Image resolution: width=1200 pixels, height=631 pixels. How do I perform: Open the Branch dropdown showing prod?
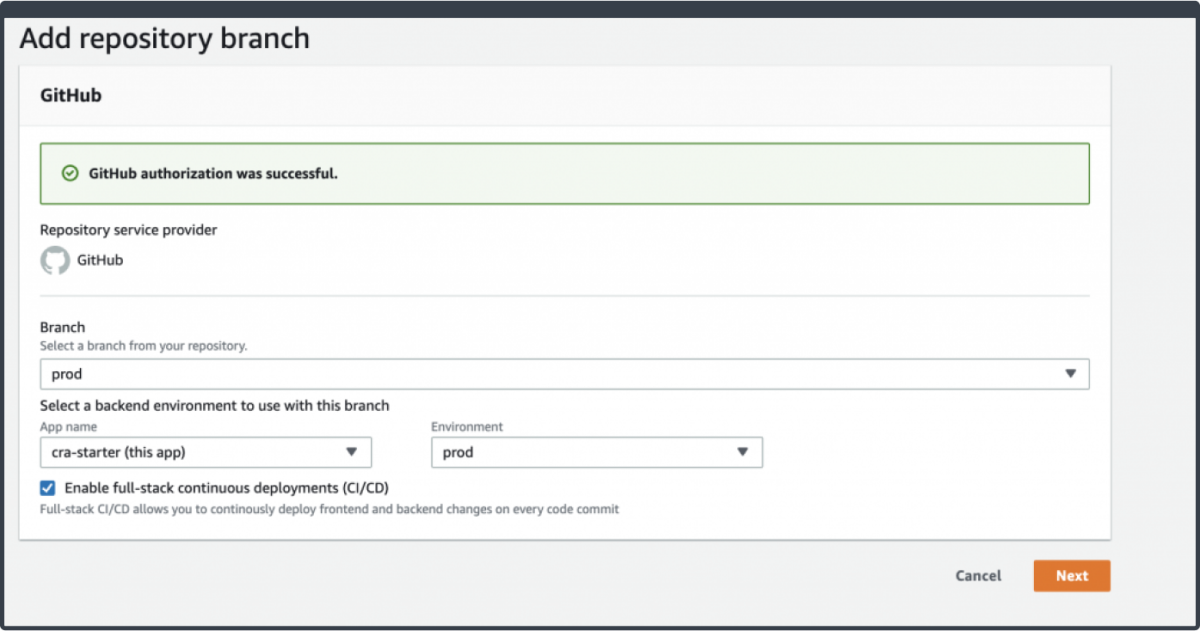564,374
